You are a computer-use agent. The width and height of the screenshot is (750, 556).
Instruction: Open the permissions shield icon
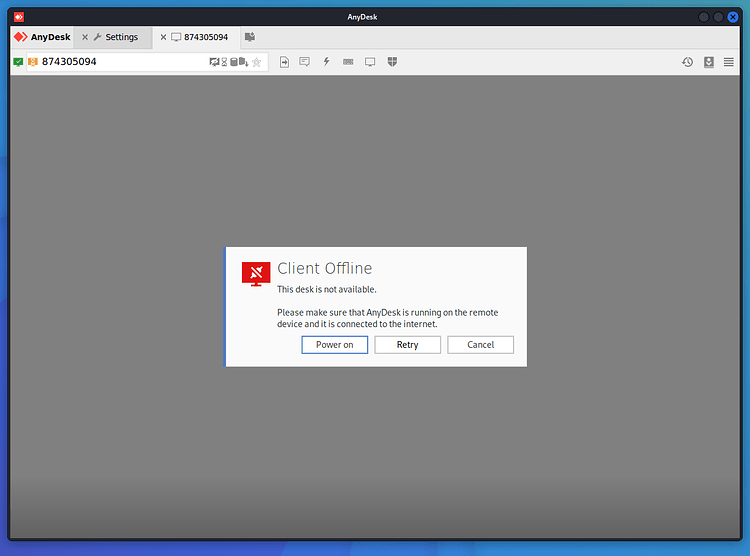392,62
